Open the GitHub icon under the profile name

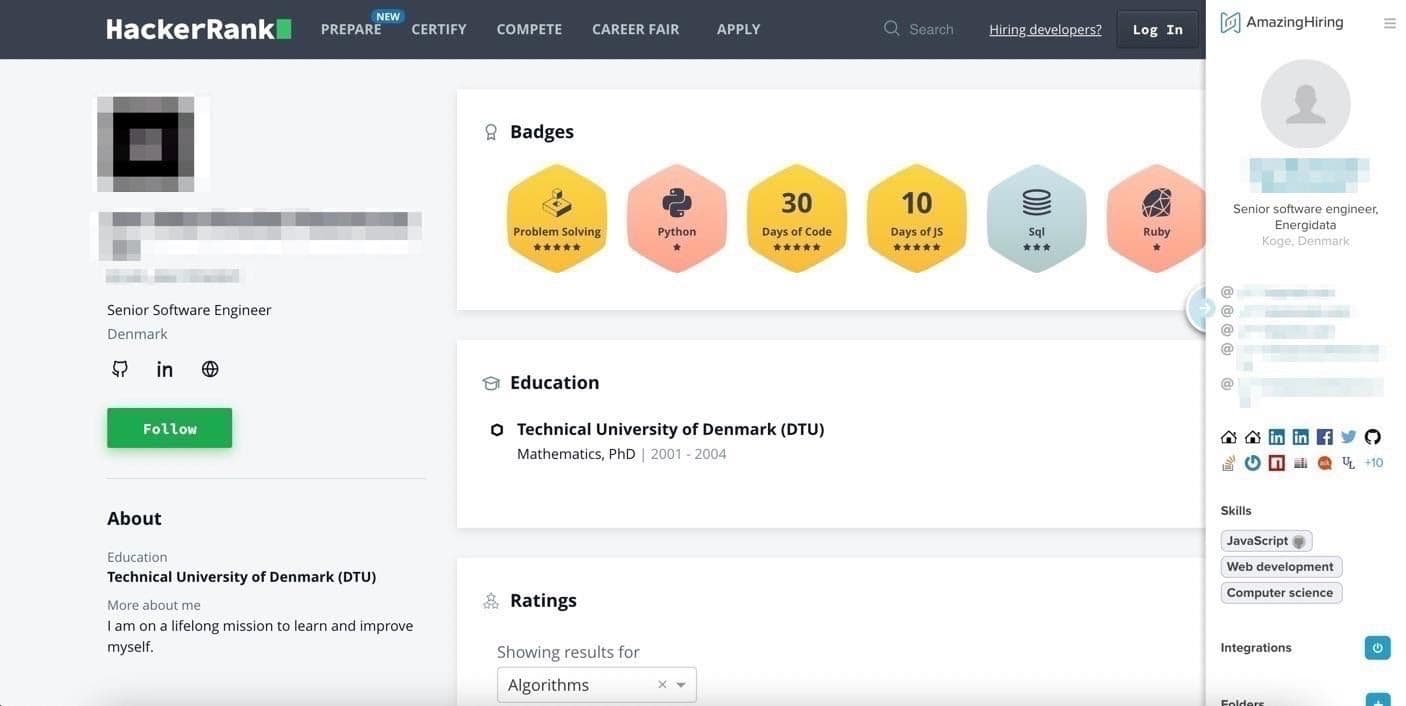[120, 369]
